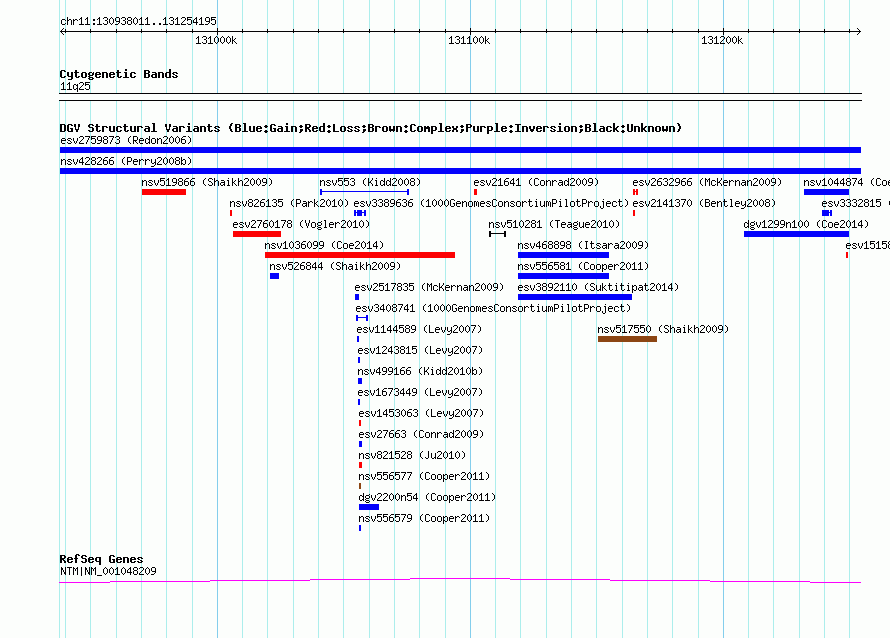Click the small blue nsv526844 (Shaikh2009) block

click(x=274, y=276)
